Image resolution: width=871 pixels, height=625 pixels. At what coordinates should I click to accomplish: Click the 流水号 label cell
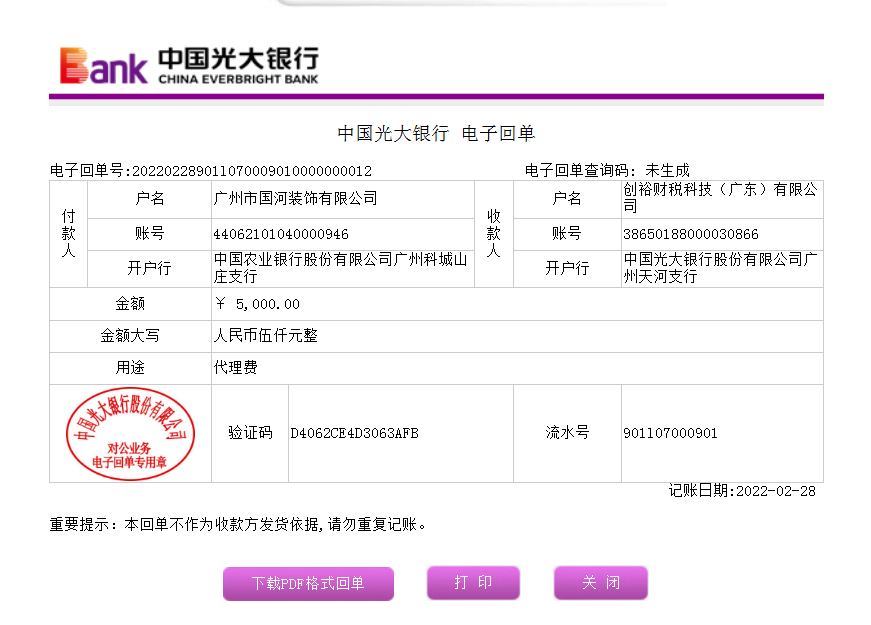567,433
